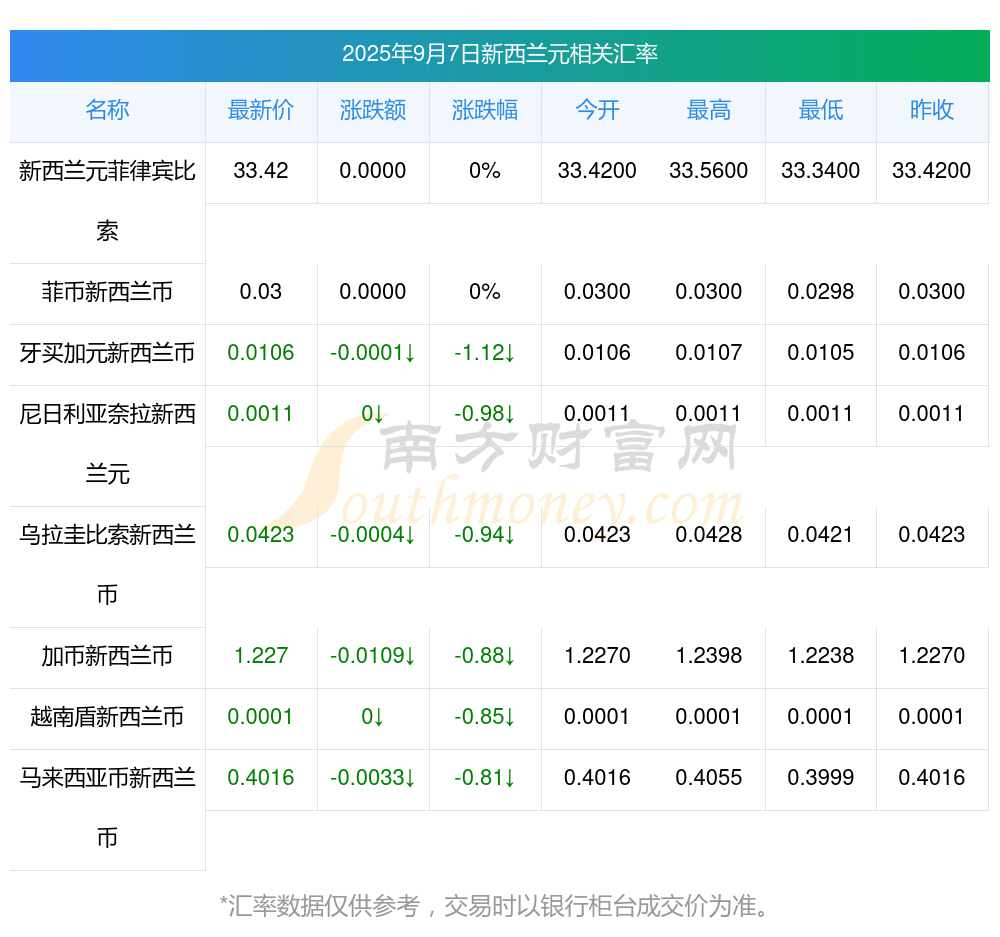Click change percent -0.81↓
The width and height of the screenshot is (1000, 937).
[485, 778]
